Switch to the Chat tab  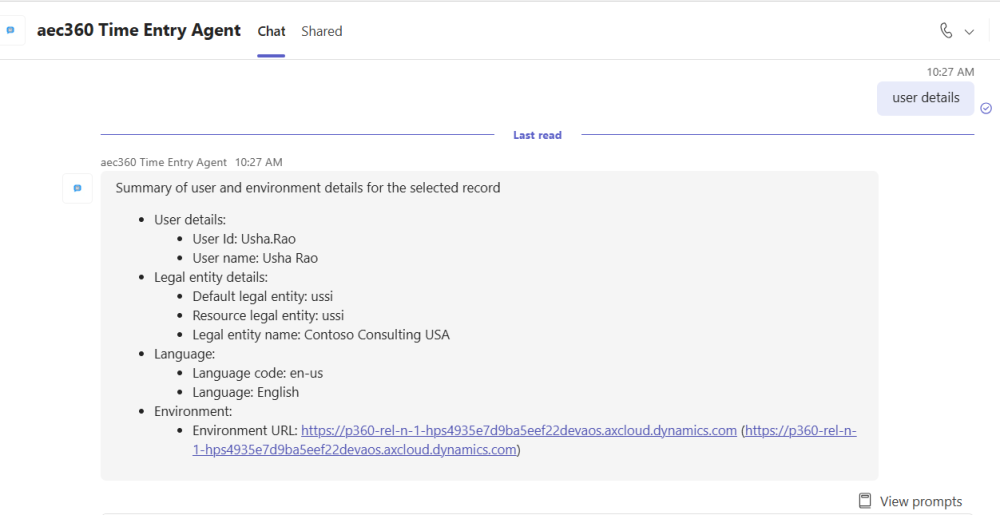[x=272, y=31]
